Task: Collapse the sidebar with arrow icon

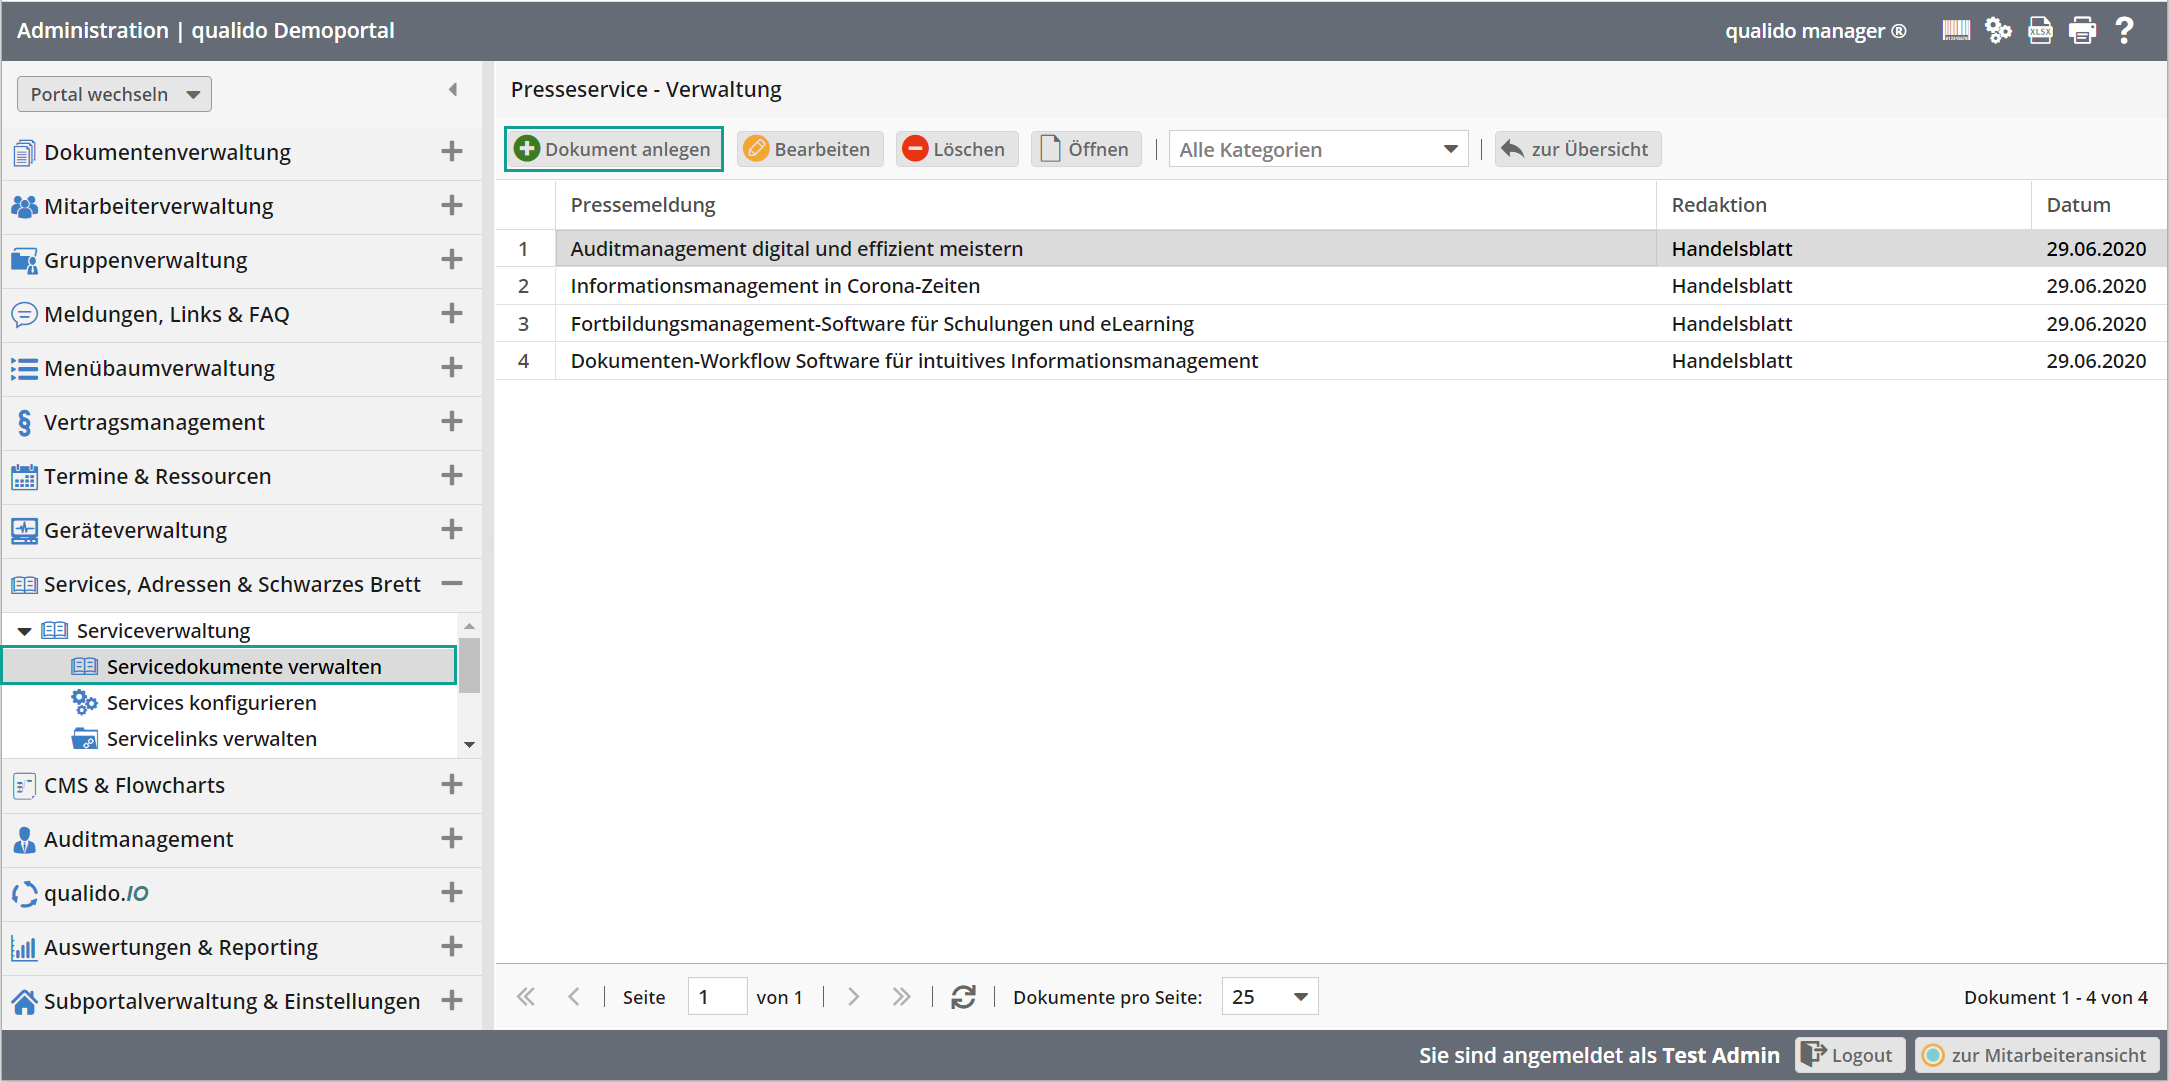Action: tap(453, 90)
